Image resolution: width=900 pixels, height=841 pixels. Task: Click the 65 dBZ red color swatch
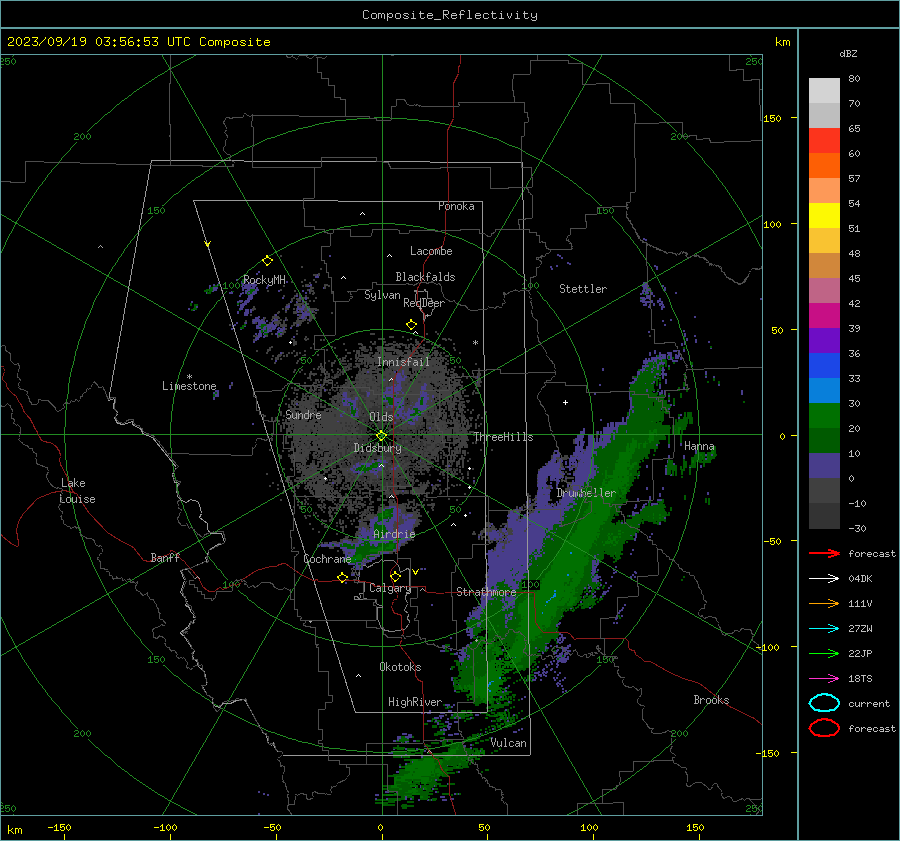pyautogui.click(x=824, y=140)
